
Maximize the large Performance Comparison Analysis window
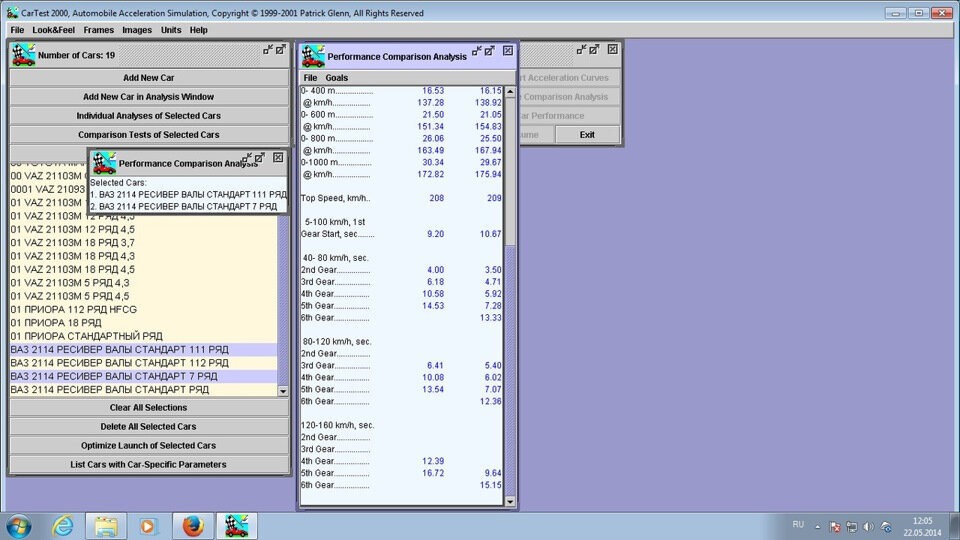[x=489, y=51]
